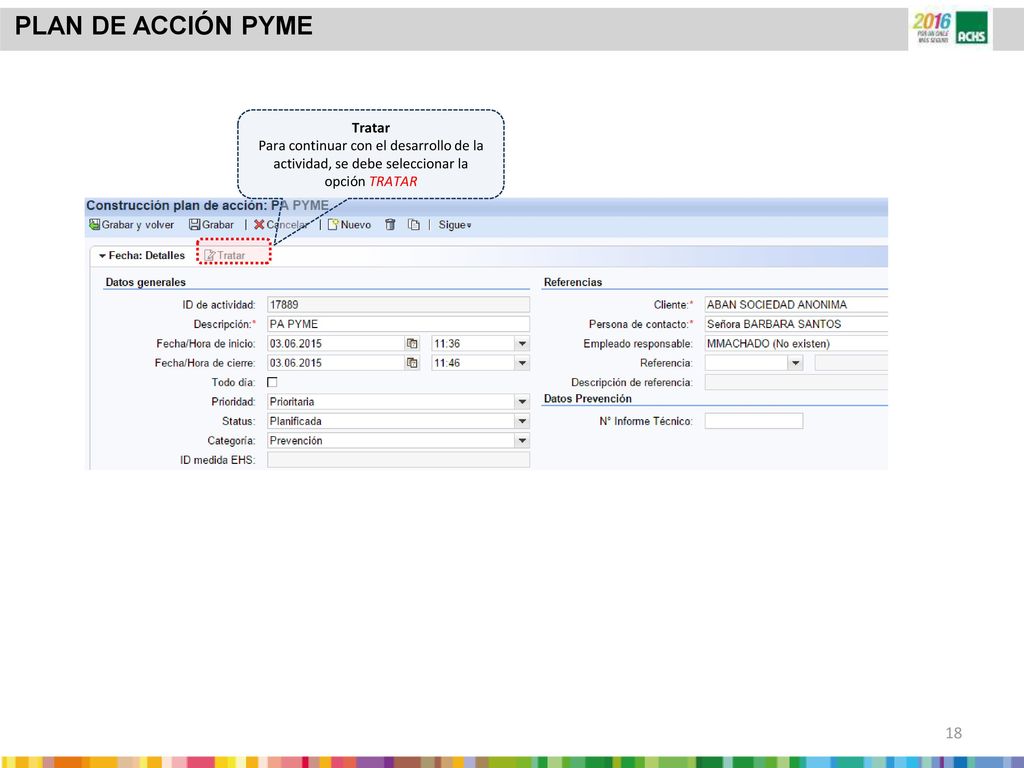This screenshot has height=768, width=1024.
Task: Select the Tratar edit option
Action: (x=225, y=255)
